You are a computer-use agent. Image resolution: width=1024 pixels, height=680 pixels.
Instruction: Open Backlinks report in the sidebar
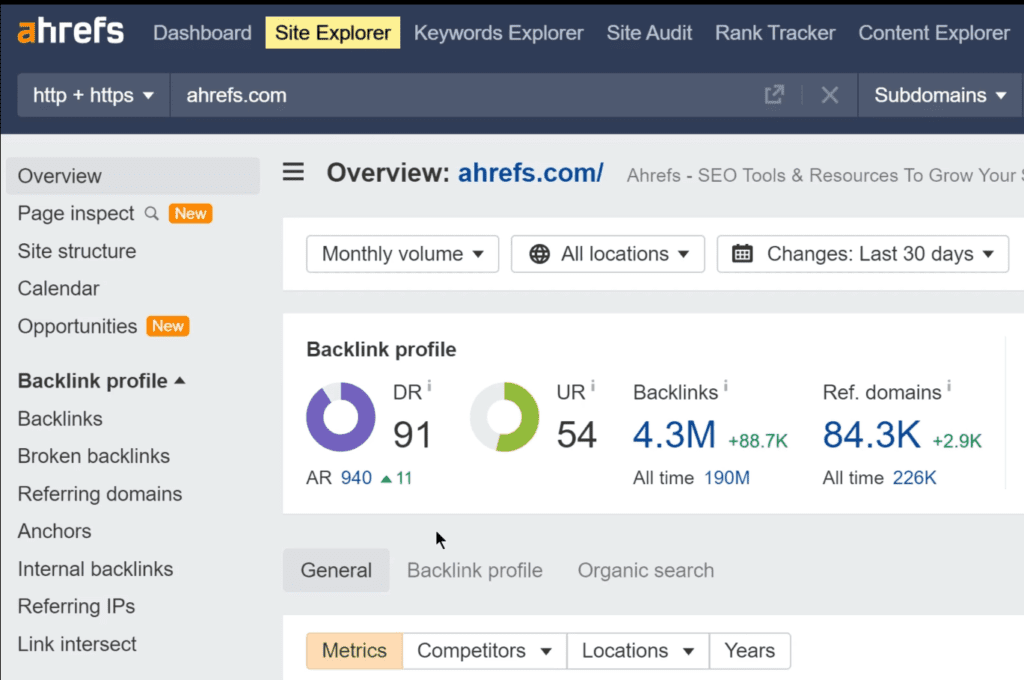click(x=60, y=419)
